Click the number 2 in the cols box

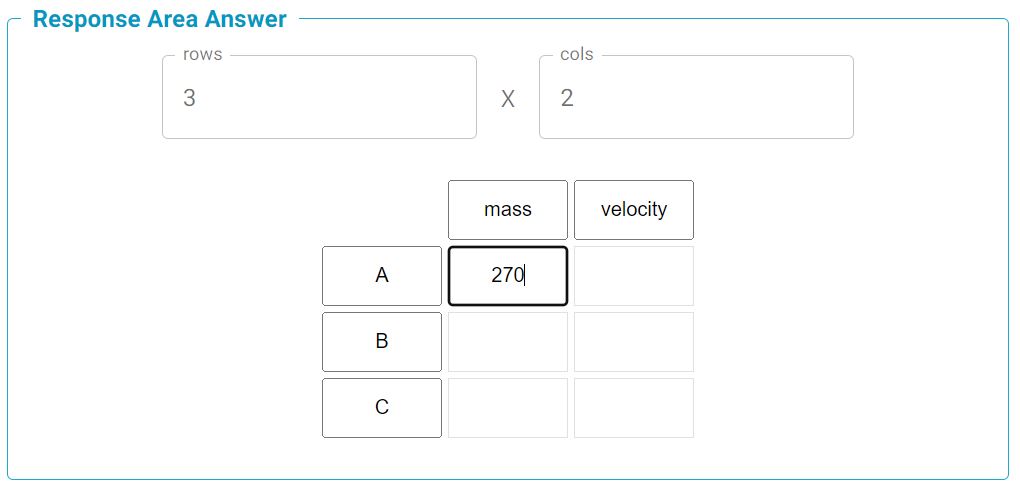click(x=567, y=98)
